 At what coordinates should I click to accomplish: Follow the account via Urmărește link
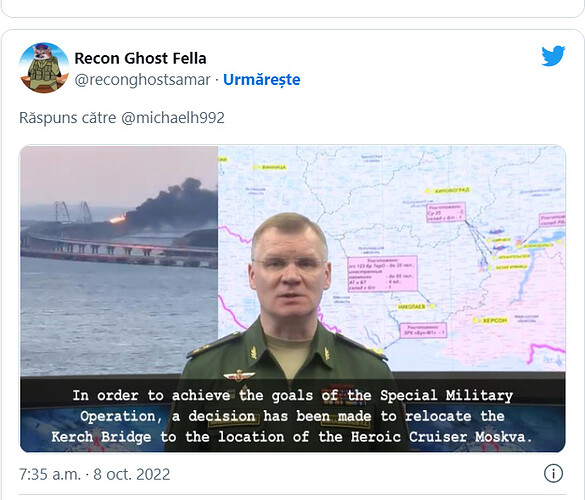[262, 79]
